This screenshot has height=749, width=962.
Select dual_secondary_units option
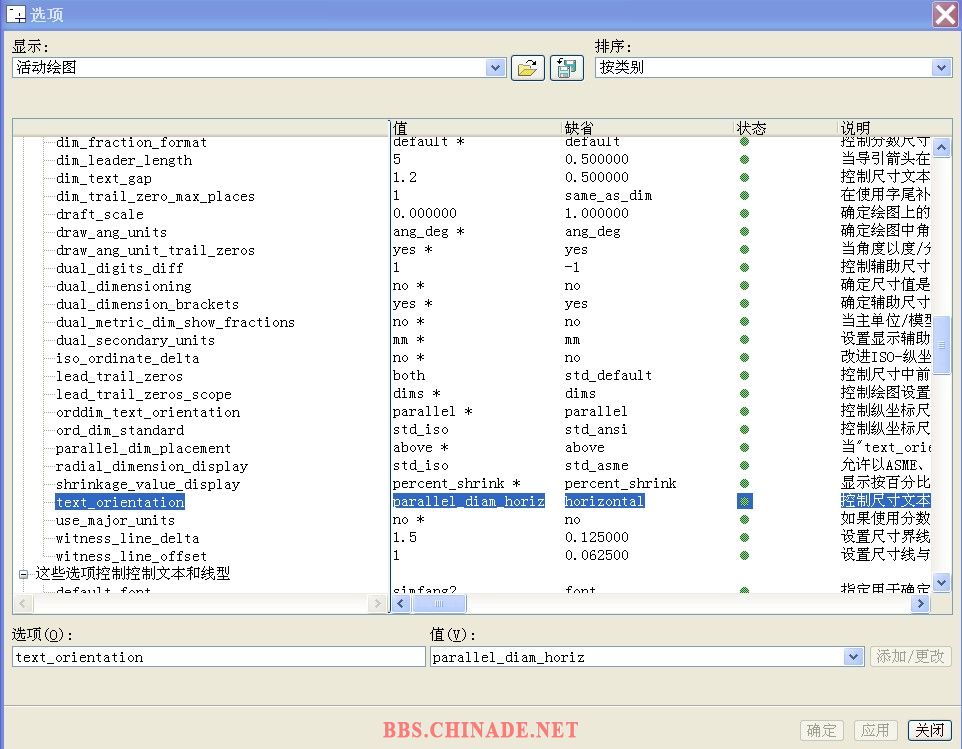(x=136, y=340)
